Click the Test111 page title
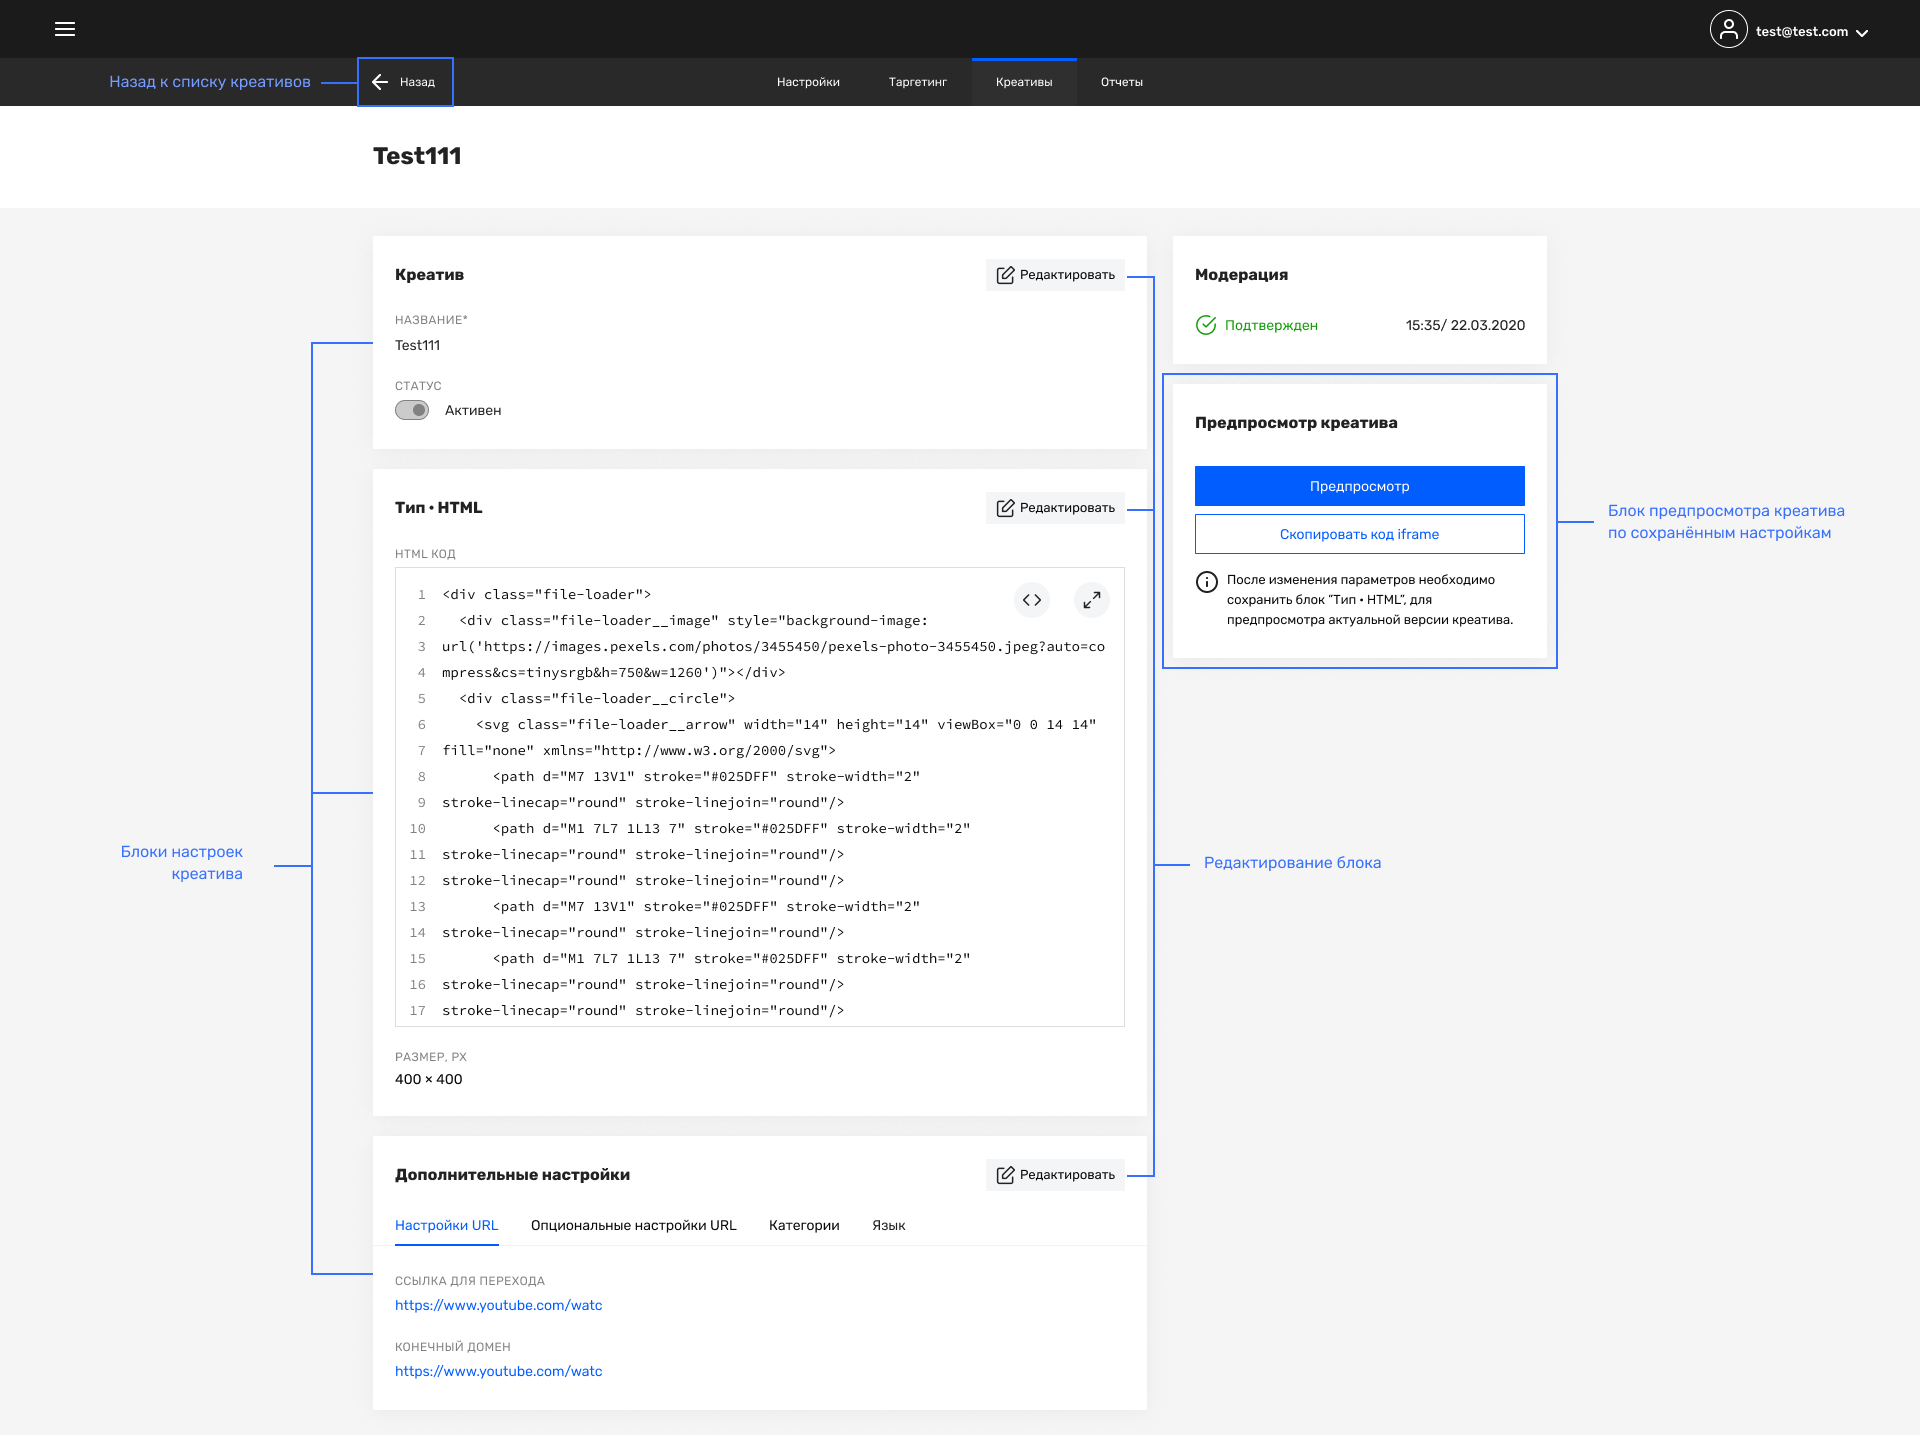This screenshot has width=1920, height=1435. point(417,156)
